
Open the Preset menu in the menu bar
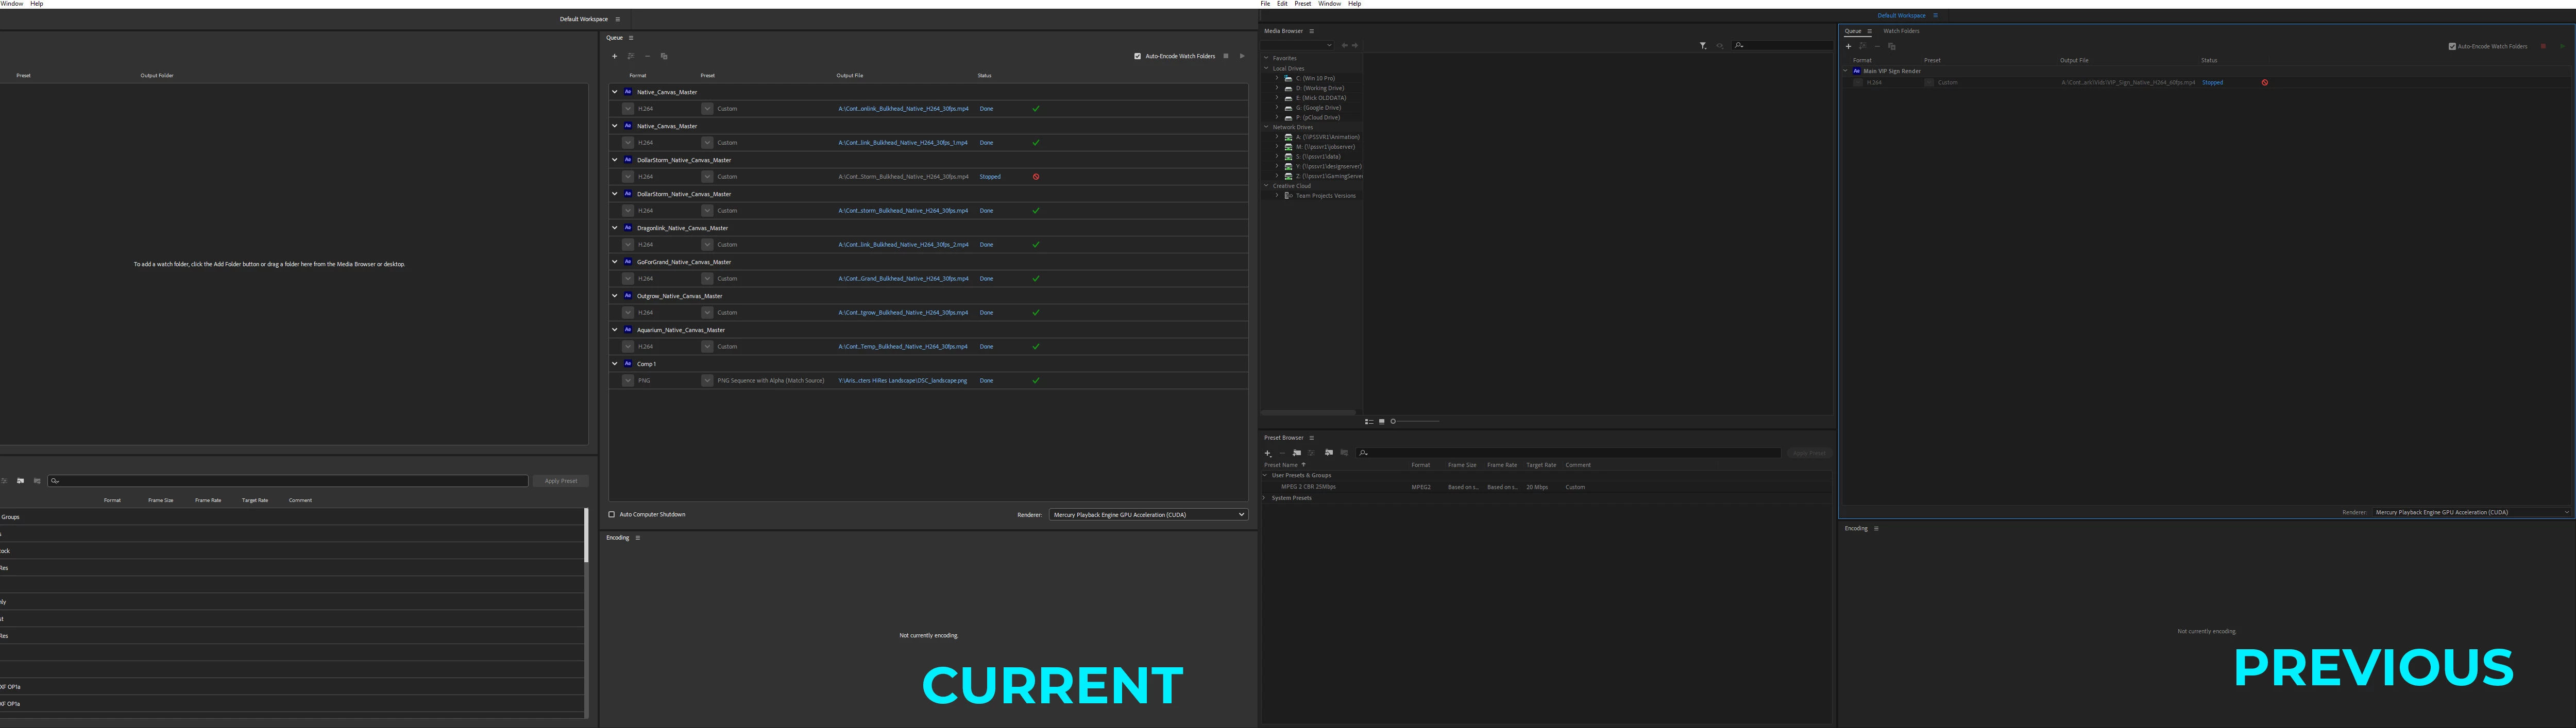click(x=1302, y=4)
